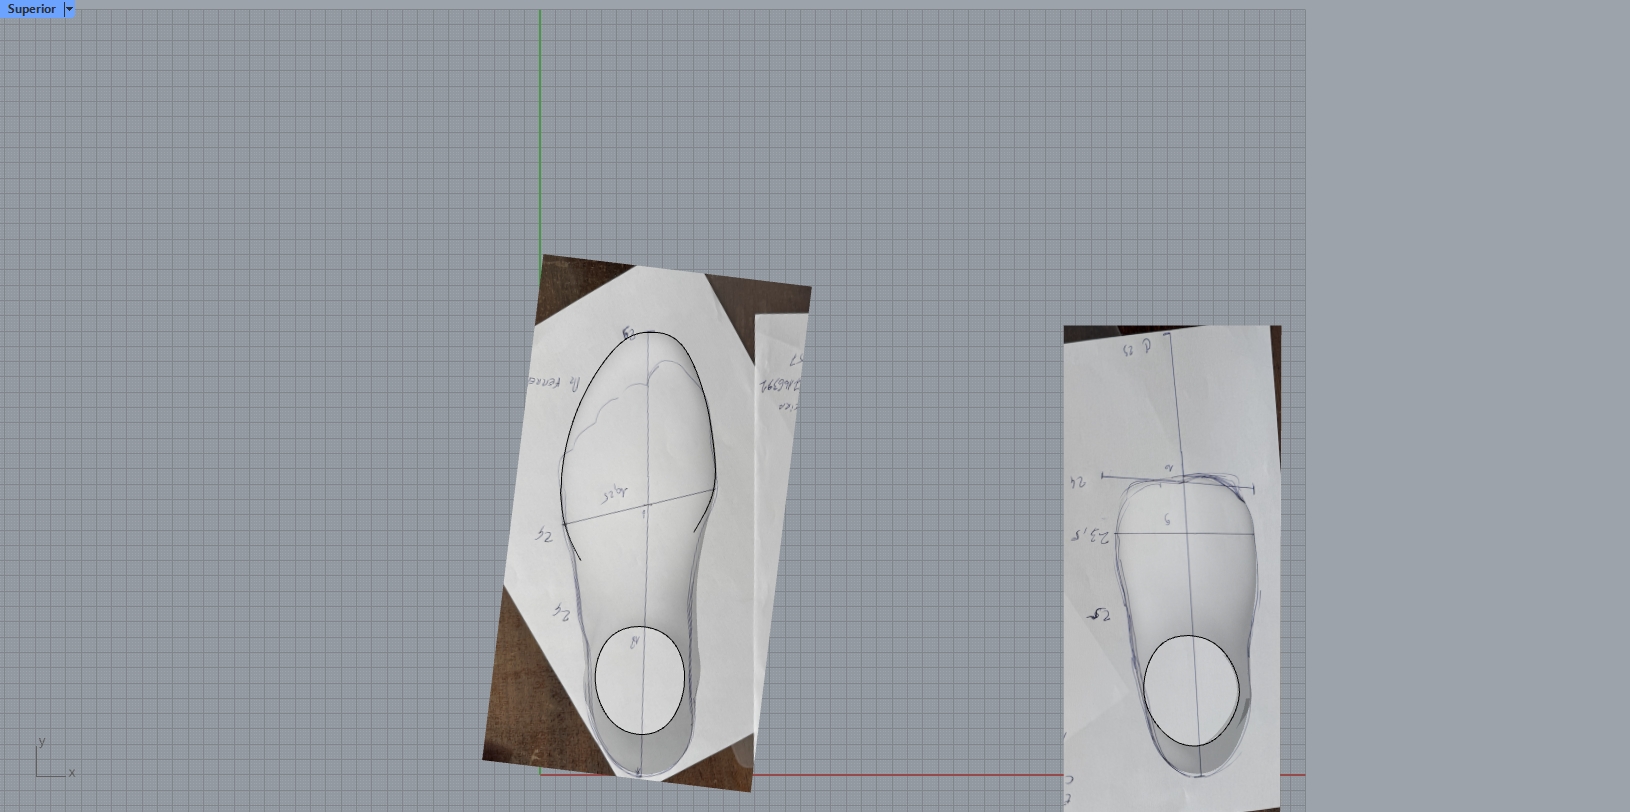Open the Superior viewport dropdown arrow
1630x812 pixels.
pyautogui.click(x=69, y=9)
